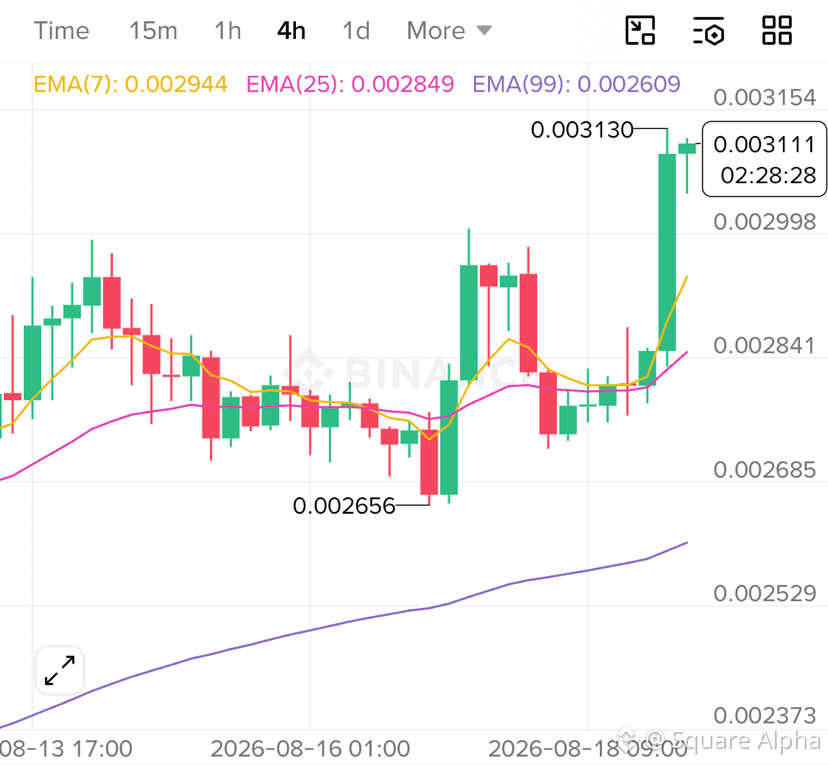Switch to the 1d interval
Image resolution: width=828 pixels, height=765 pixels.
tap(356, 31)
